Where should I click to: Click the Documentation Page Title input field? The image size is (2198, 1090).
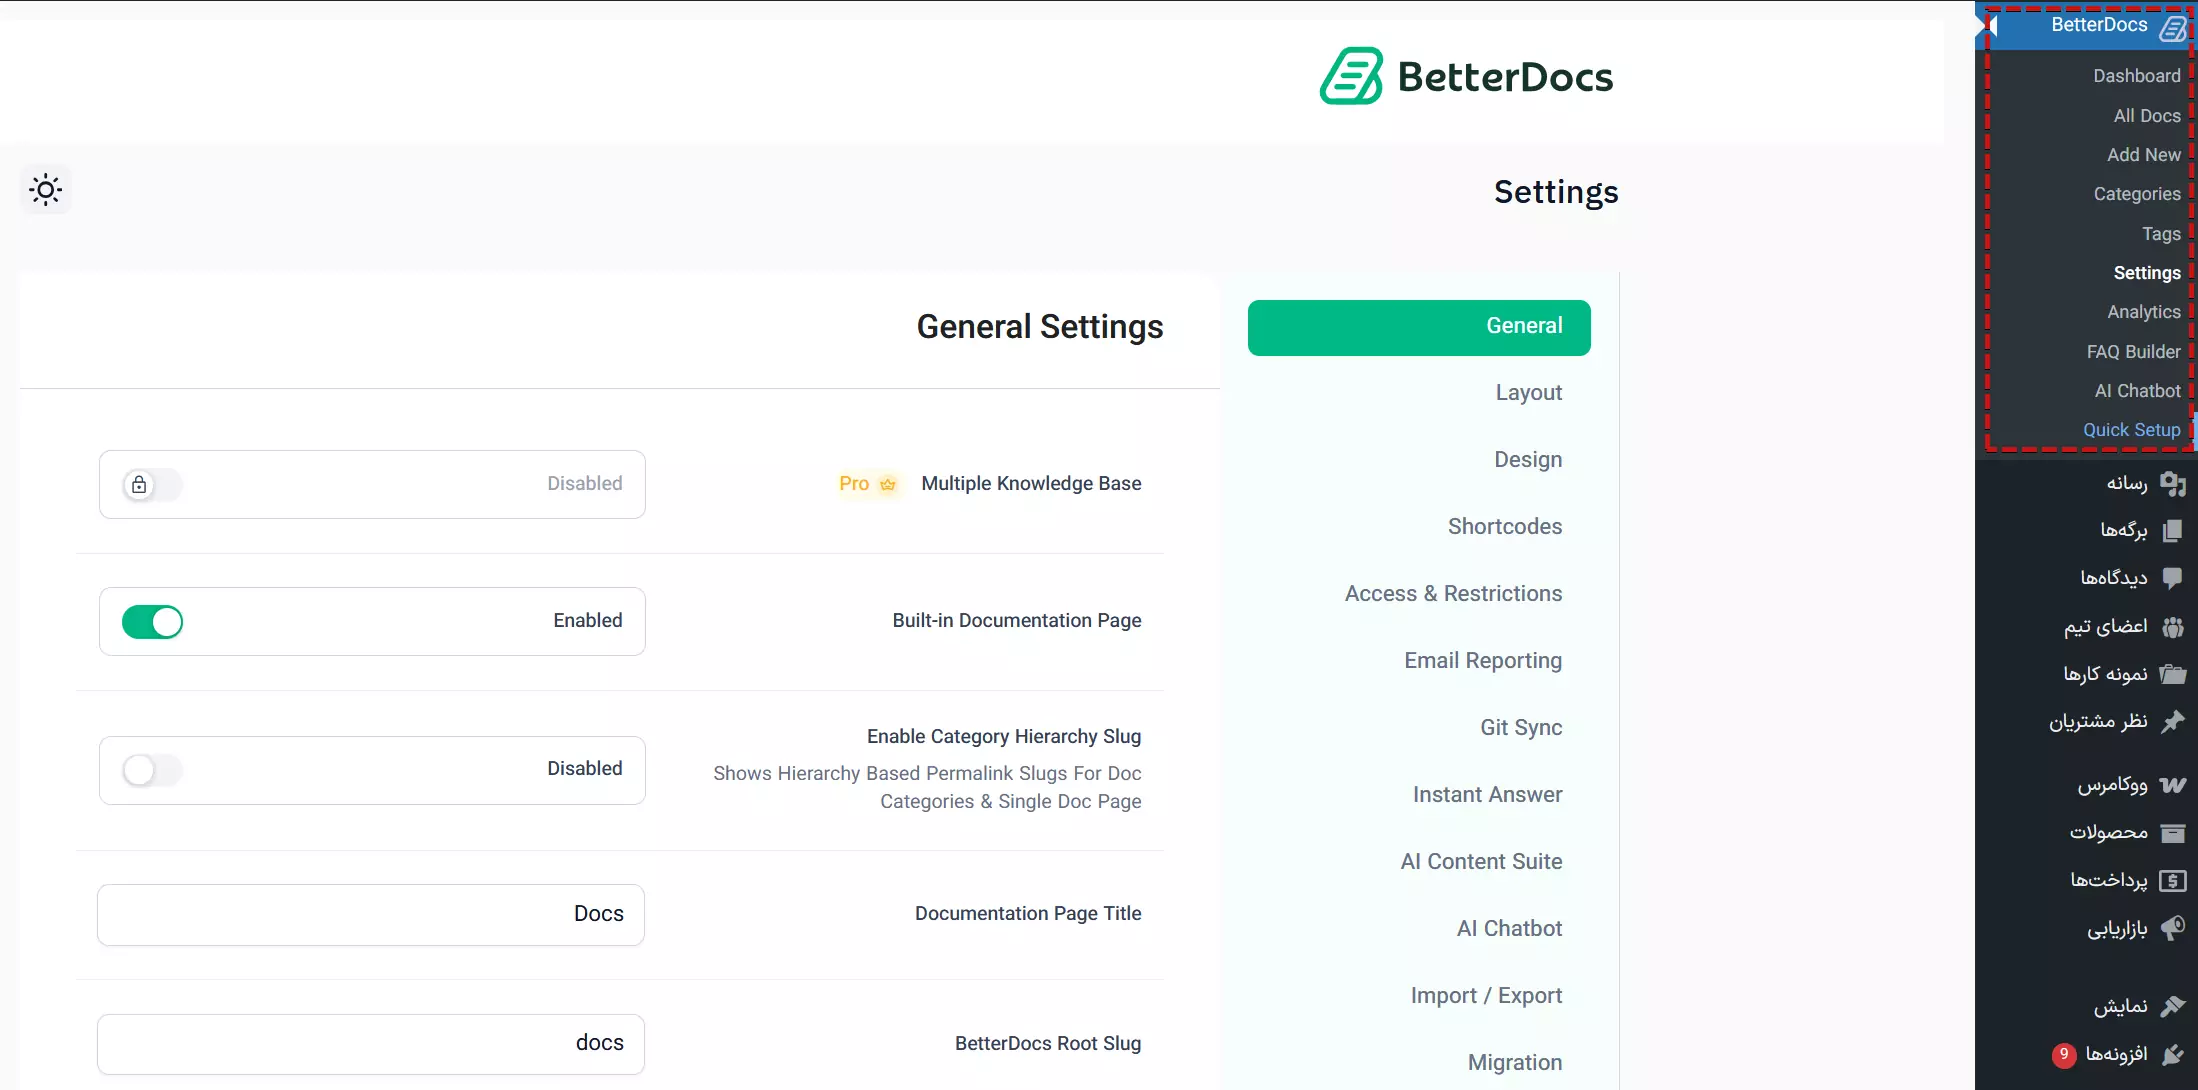(371, 915)
